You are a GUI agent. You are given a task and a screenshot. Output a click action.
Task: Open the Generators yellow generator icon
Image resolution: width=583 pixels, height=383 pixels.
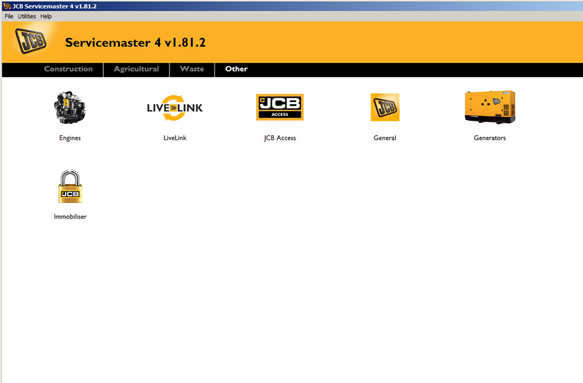coord(490,107)
